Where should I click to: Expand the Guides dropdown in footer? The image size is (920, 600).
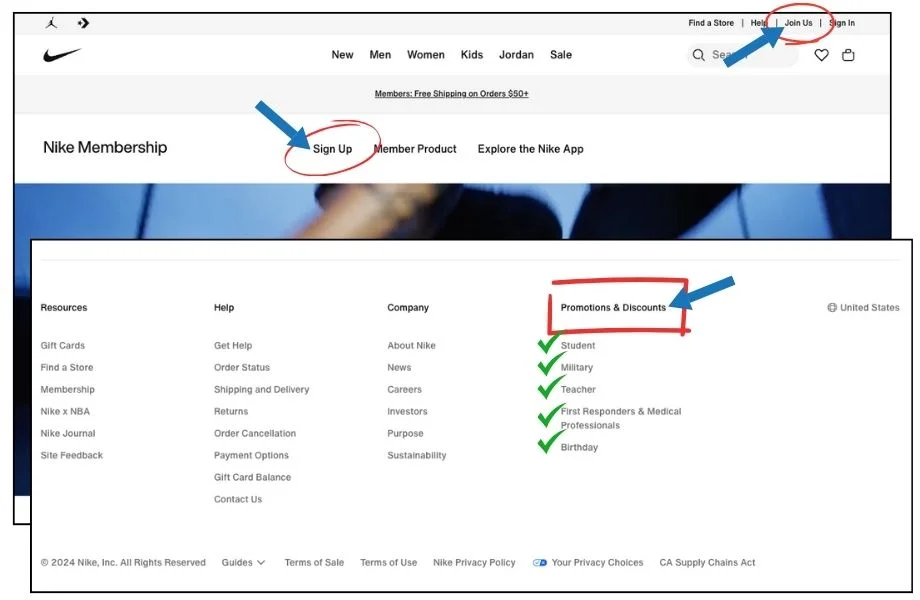[x=243, y=563]
